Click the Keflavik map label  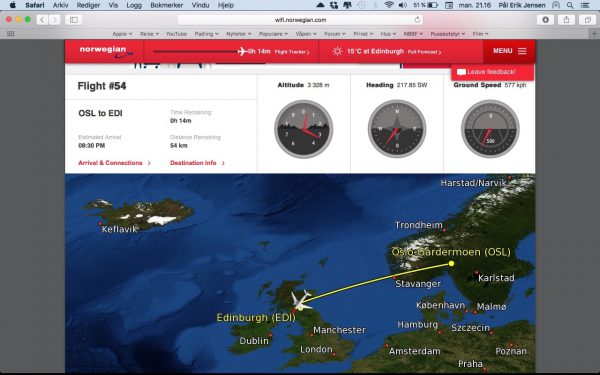click(119, 229)
